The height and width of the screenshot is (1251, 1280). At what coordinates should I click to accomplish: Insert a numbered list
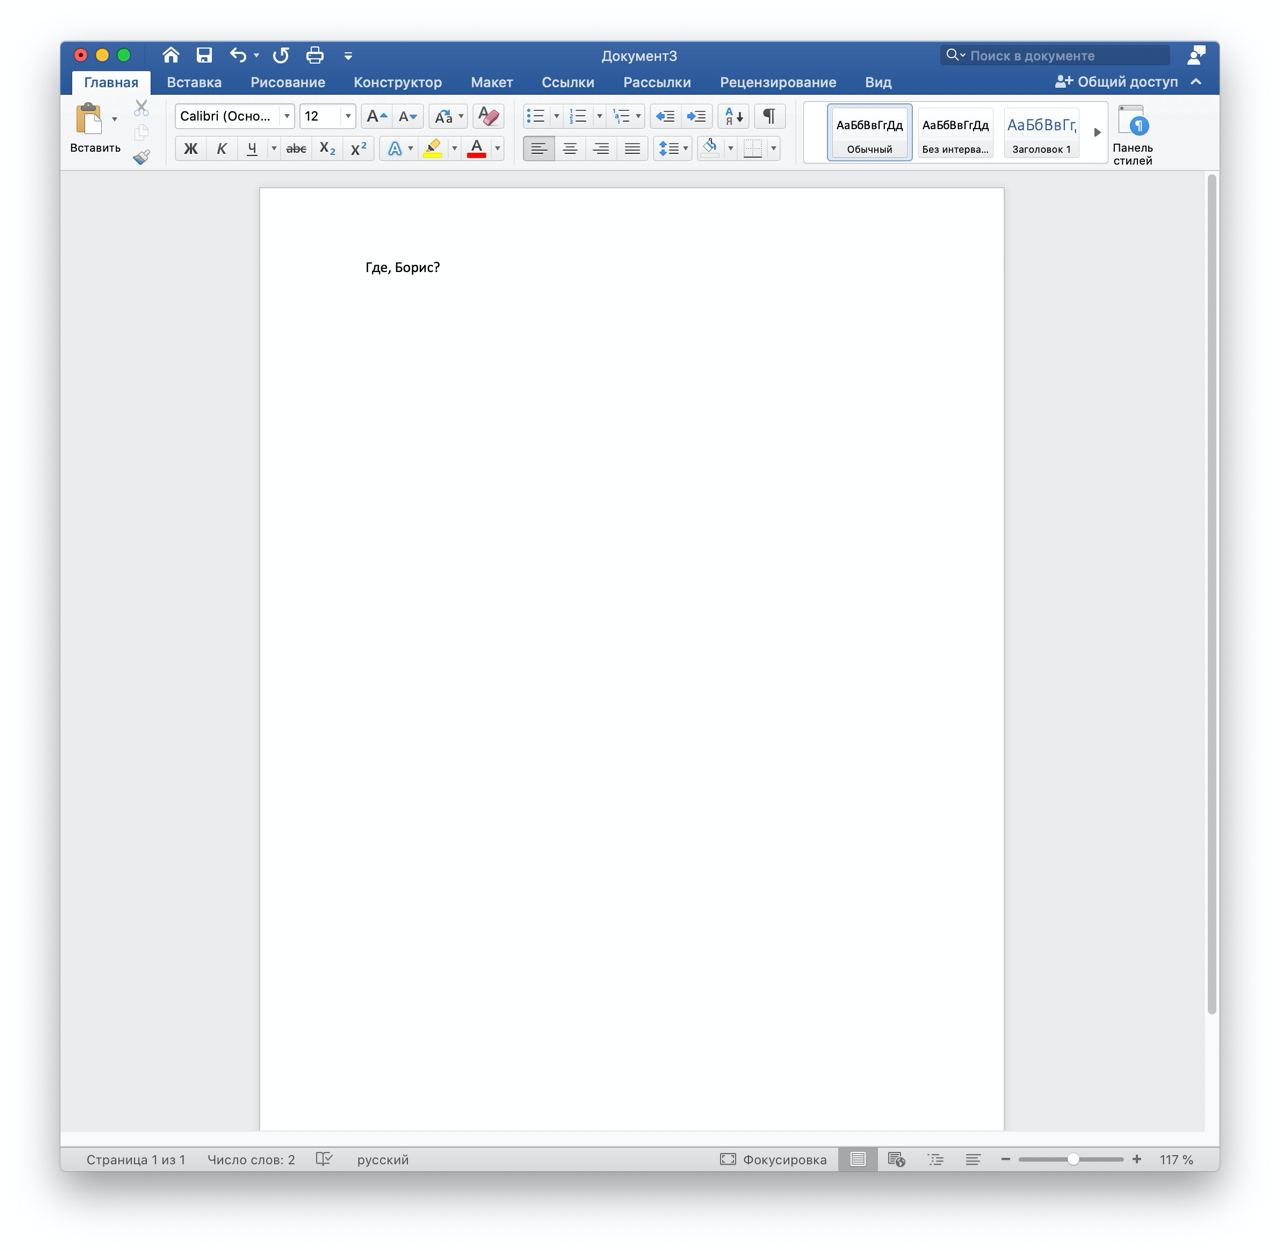pyautogui.click(x=578, y=116)
